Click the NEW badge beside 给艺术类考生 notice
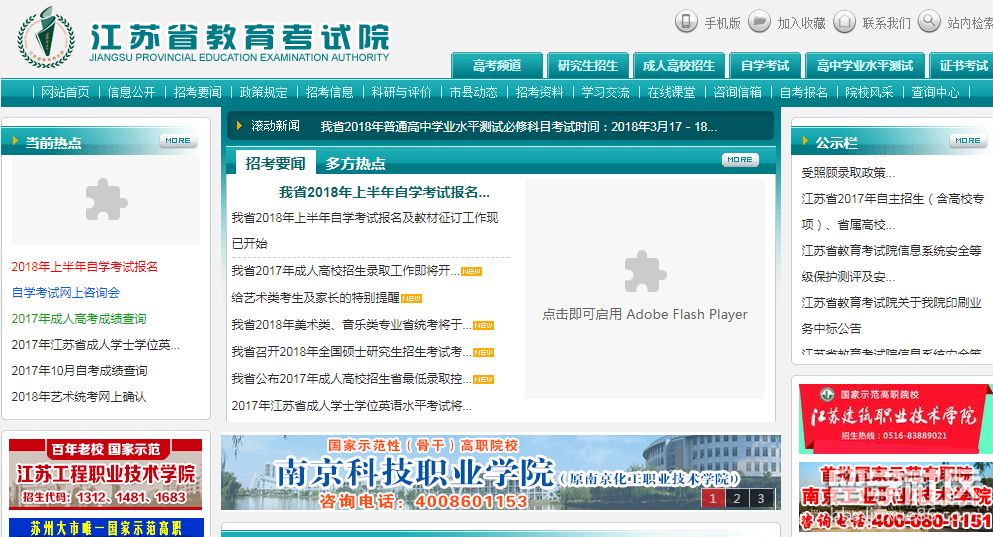993x537 pixels. pyautogui.click(x=411, y=298)
